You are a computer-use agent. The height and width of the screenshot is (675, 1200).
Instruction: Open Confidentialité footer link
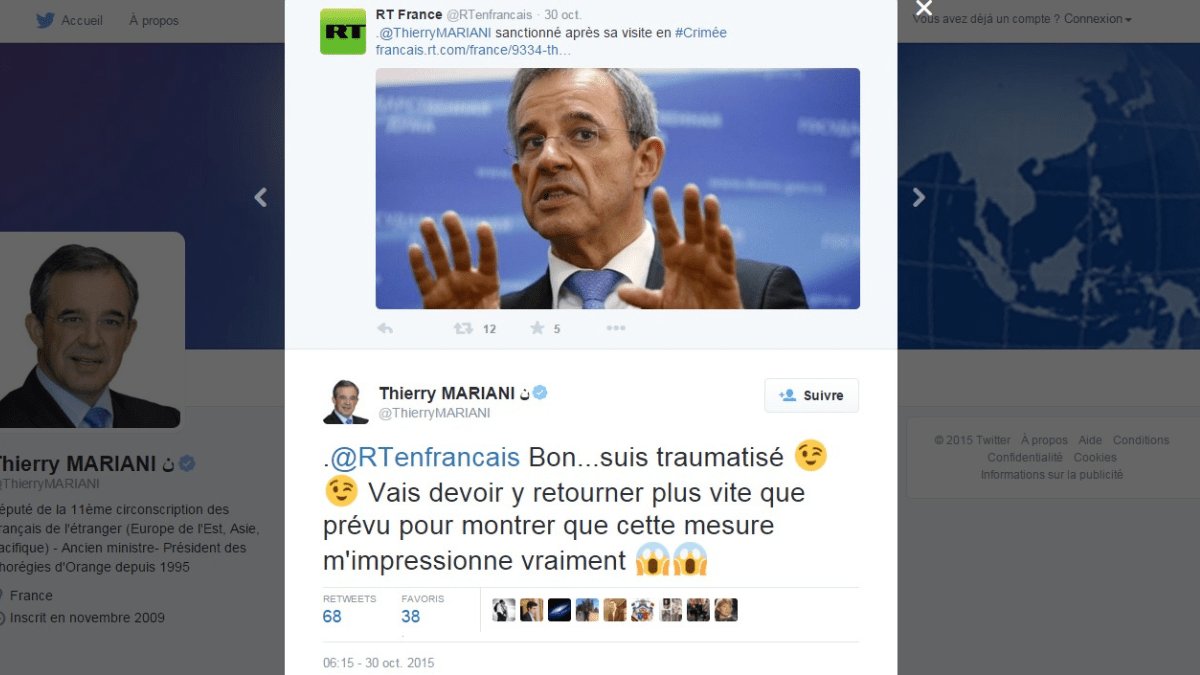coord(1025,457)
